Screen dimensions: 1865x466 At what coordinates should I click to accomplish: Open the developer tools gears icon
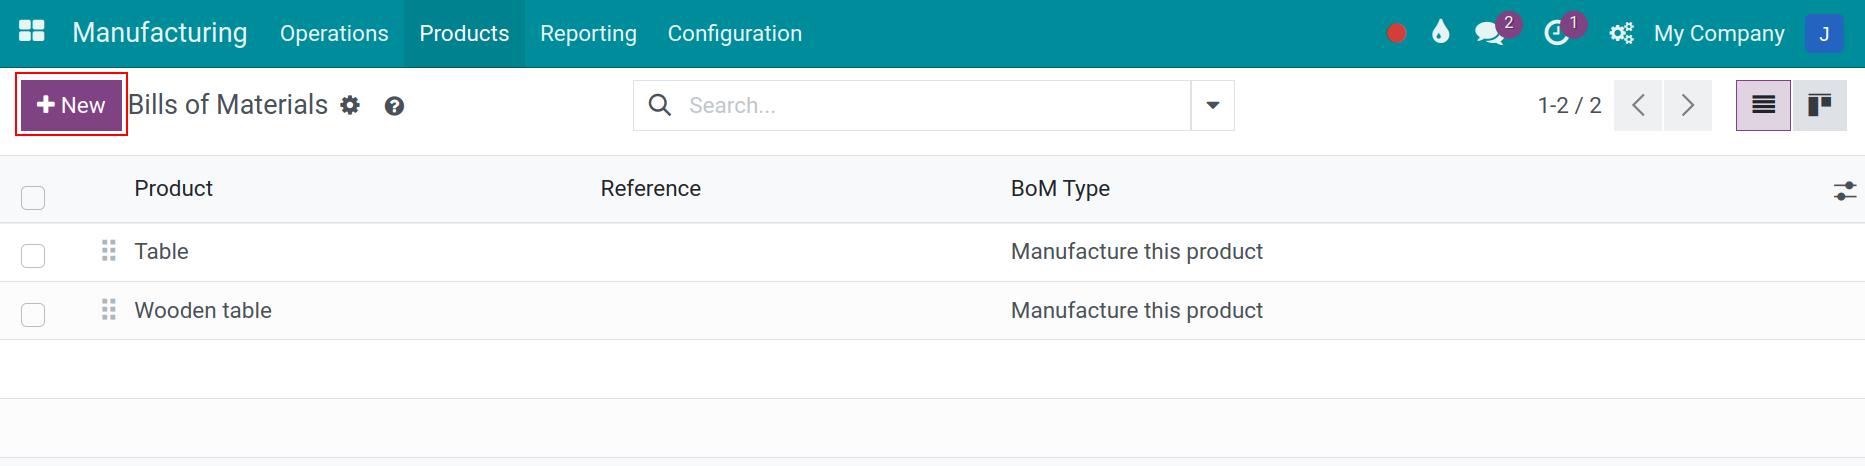(x=1621, y=34)
